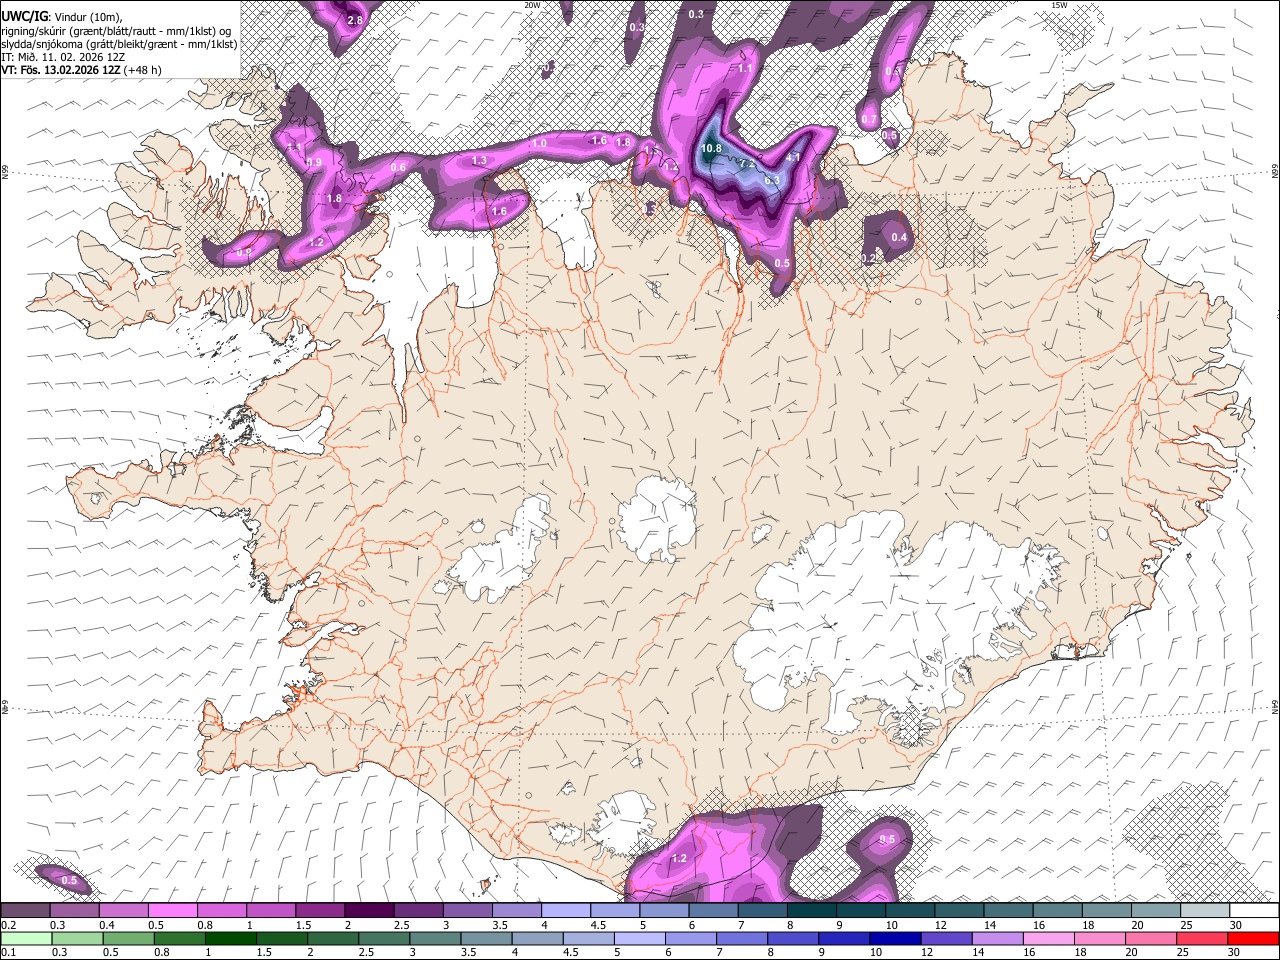Select the 6.3 precipitation value
Viewport: 1280px width, 960px height.
[x=771, y=180]
